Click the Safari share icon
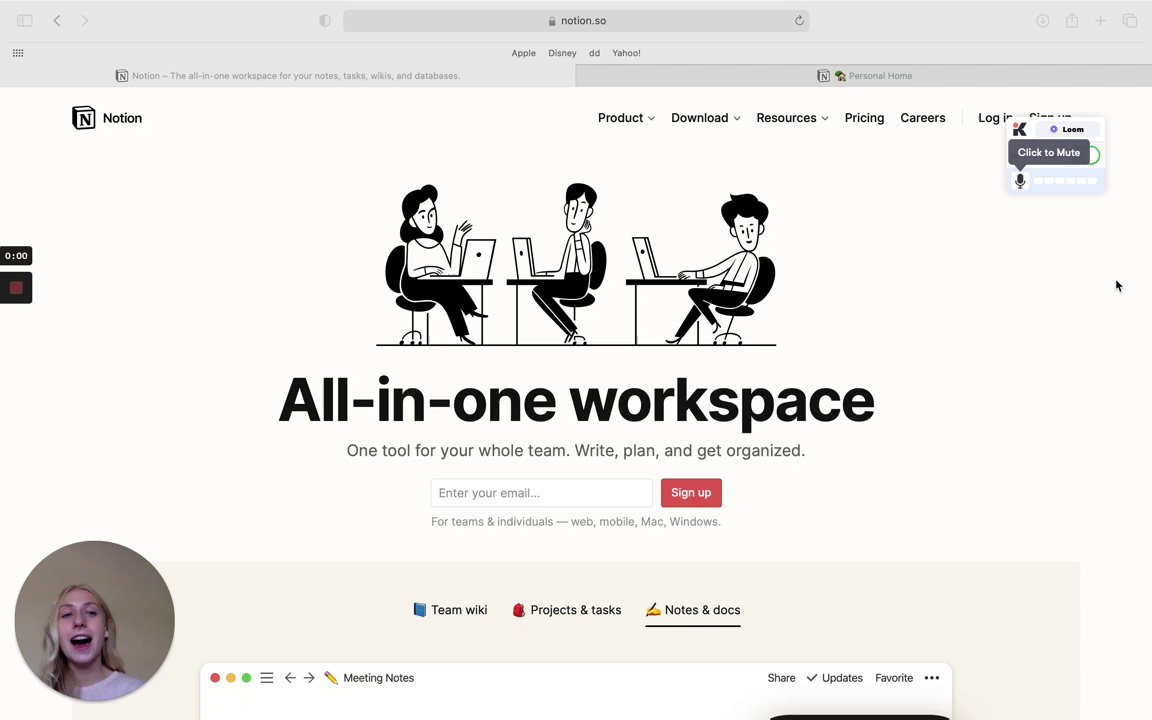The image size is (1152, 720). click(1072, 21)
